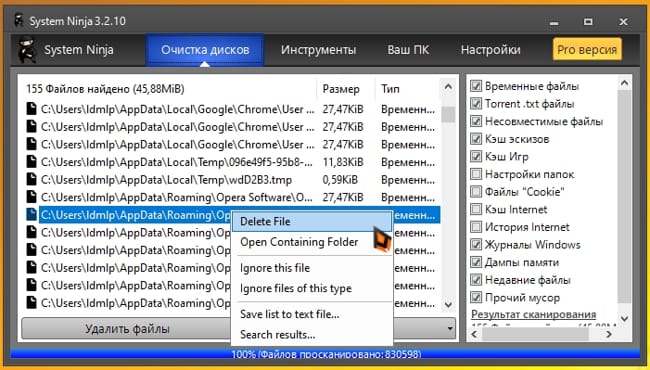
Task: Click file icon of Opera Software row
Action: pyautogui.click(x=32, y=197)
